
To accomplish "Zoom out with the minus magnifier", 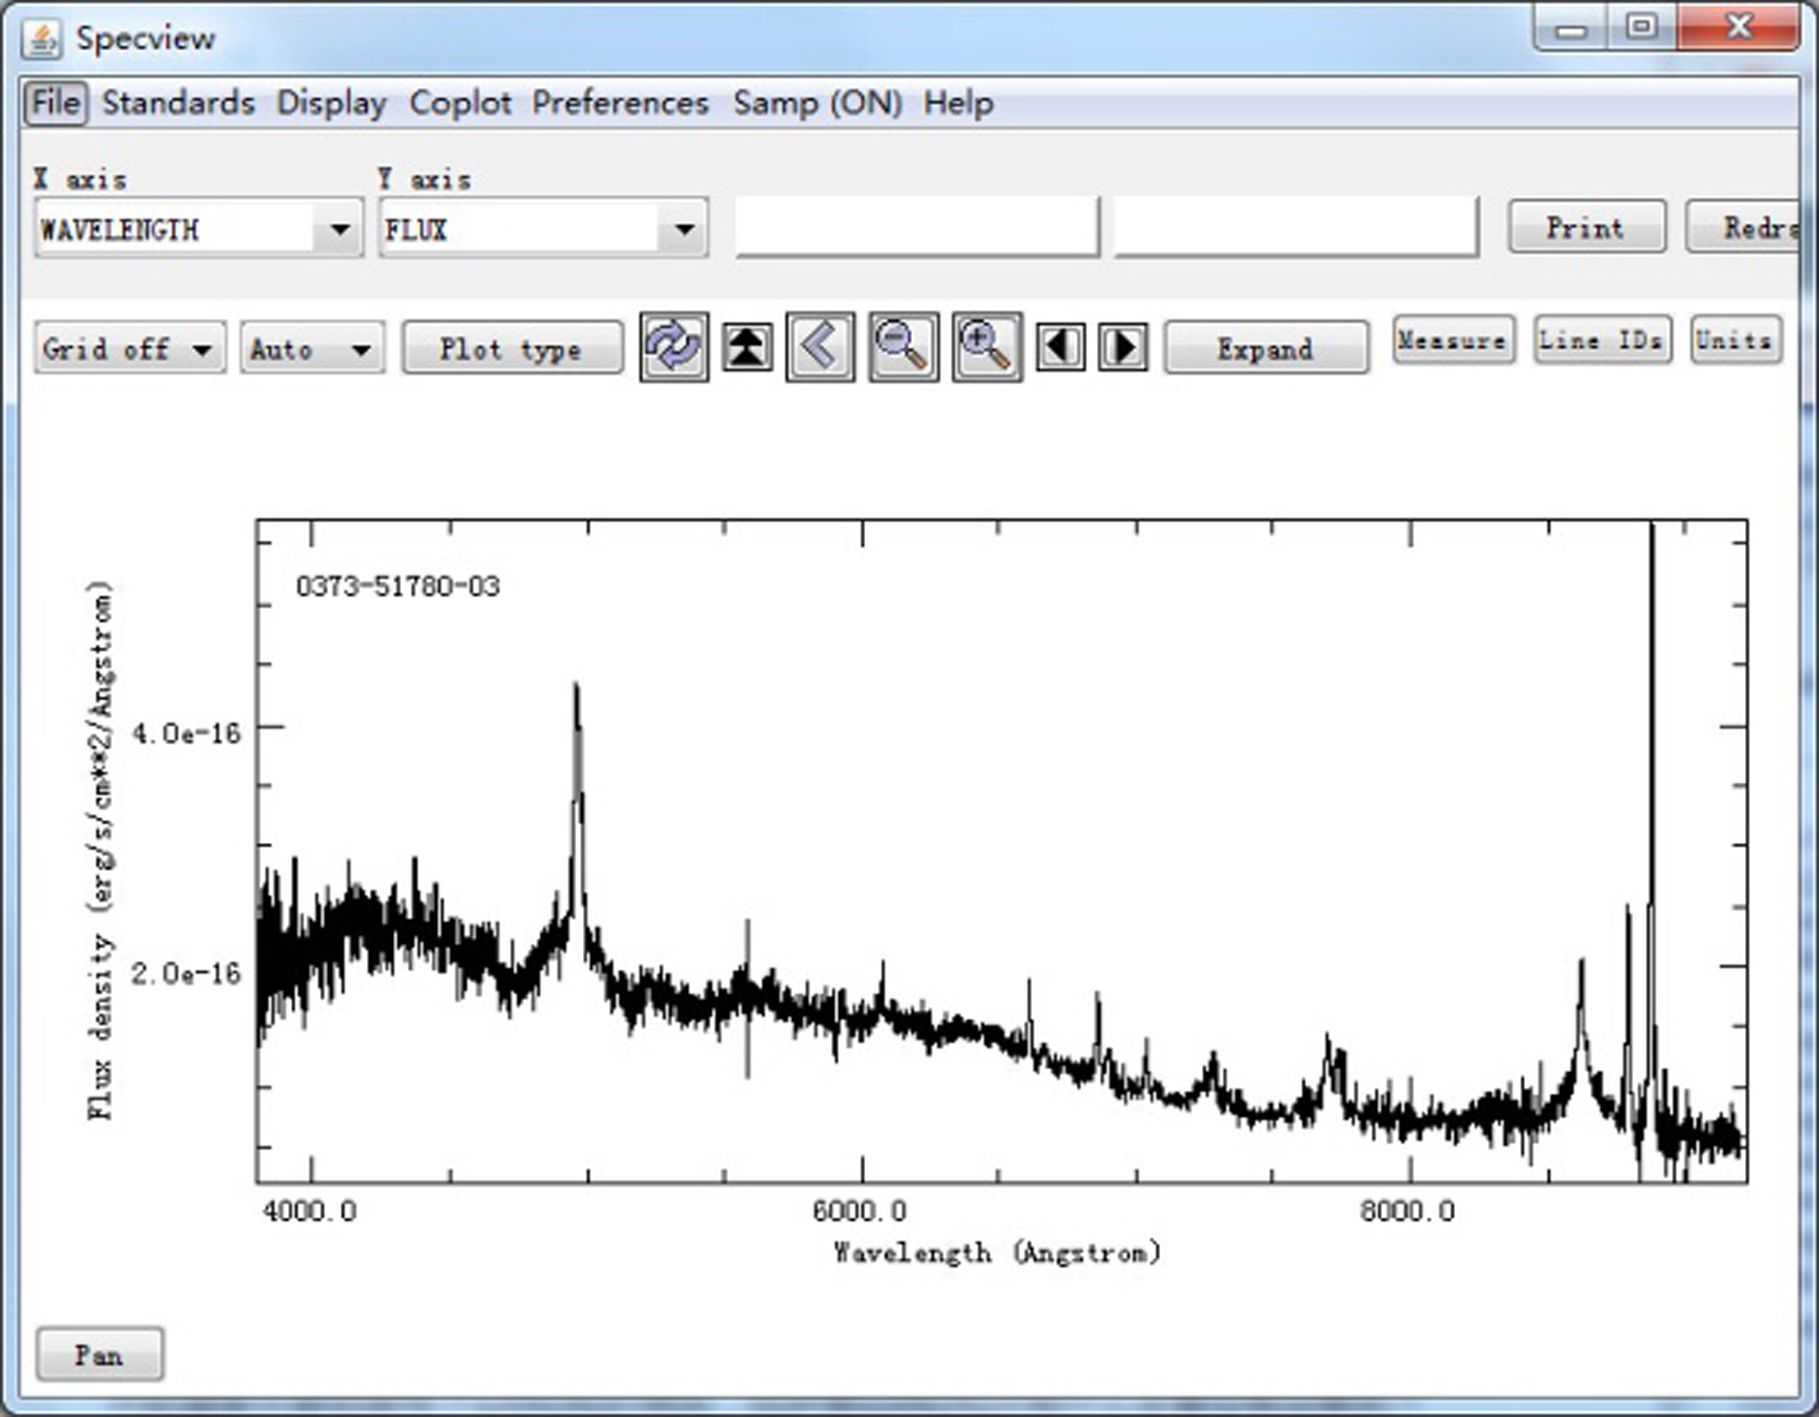I will [x=903, y=347].
